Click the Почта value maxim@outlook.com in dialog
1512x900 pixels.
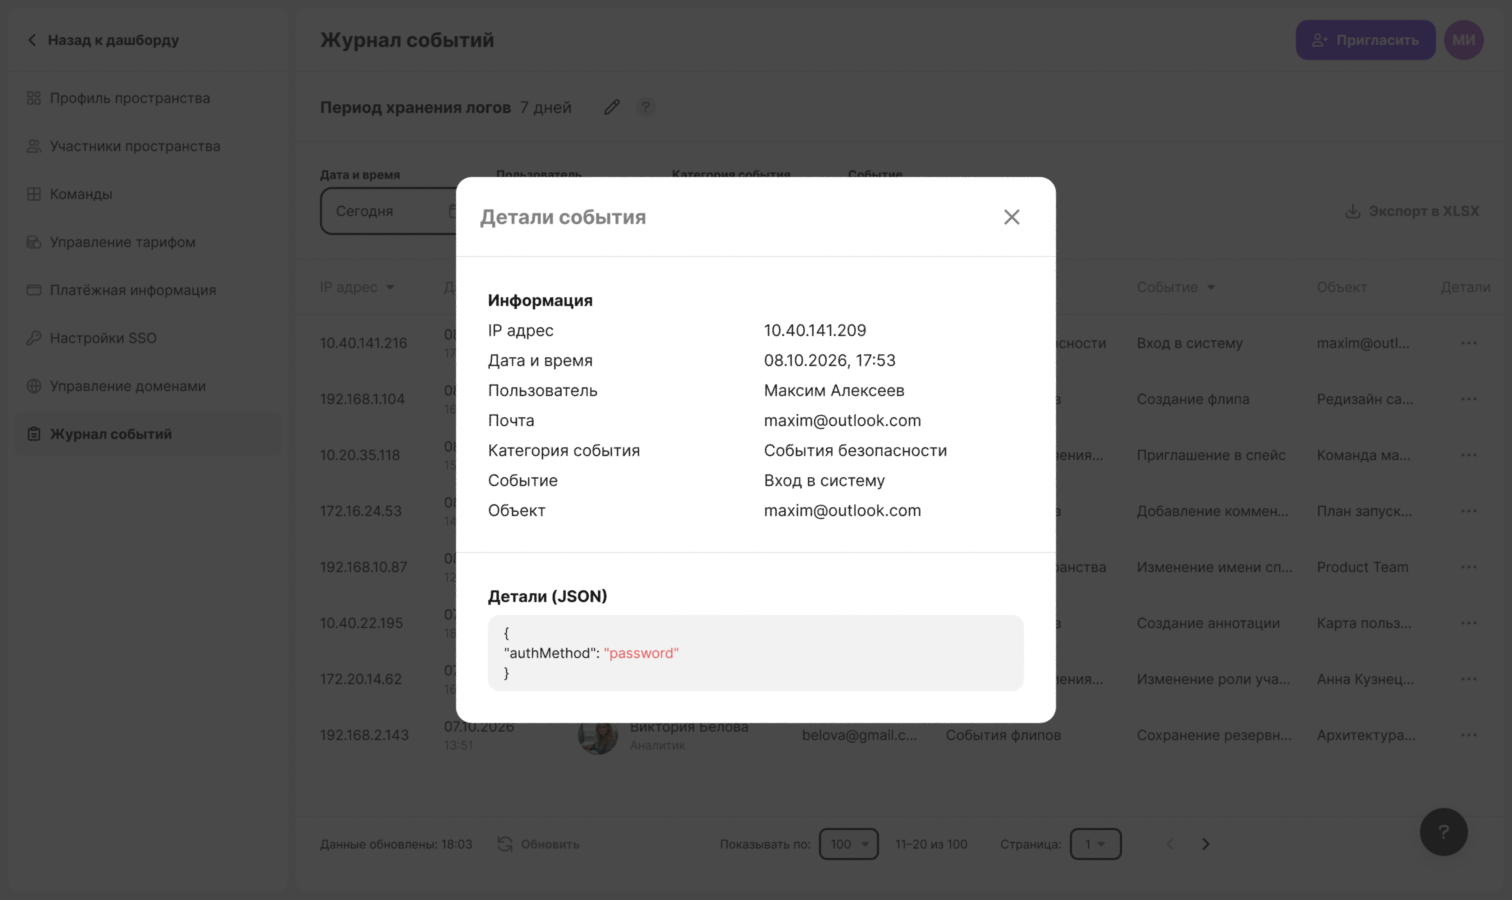pyautogui.click(x=842, y=420)
